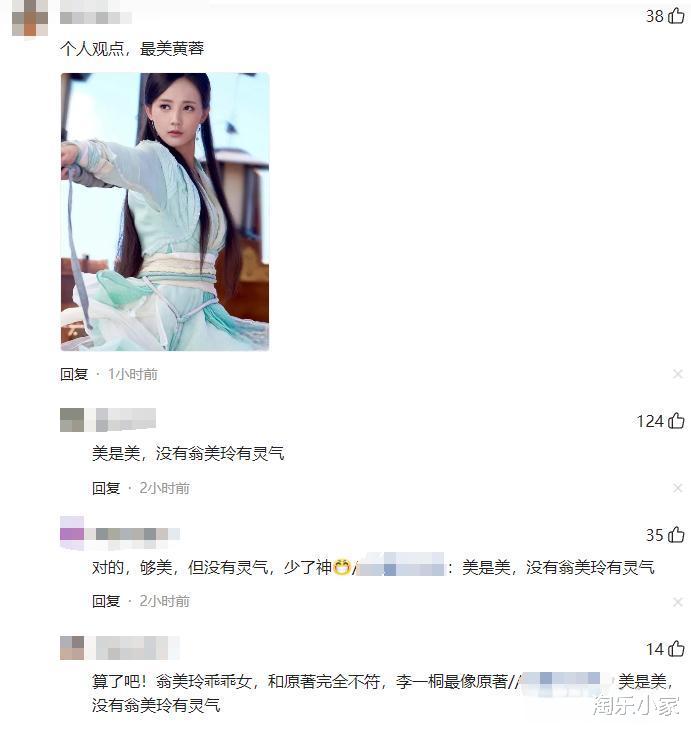Viewport: 691px width, 730px height.
Task: Reply to 美是美，没有翁美玲有灵气 comment
Action: coord(106,488)
